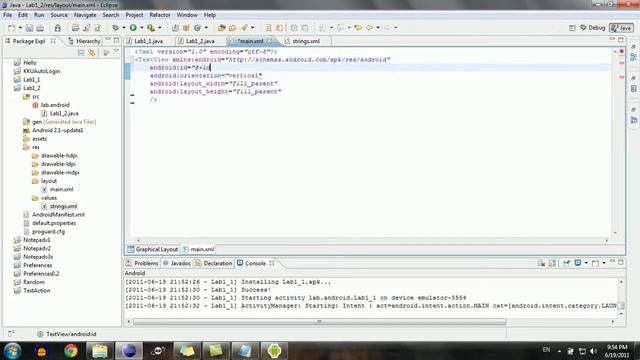Select the proguard.cfg file
The image size is (640, 360).
(49, 231)
